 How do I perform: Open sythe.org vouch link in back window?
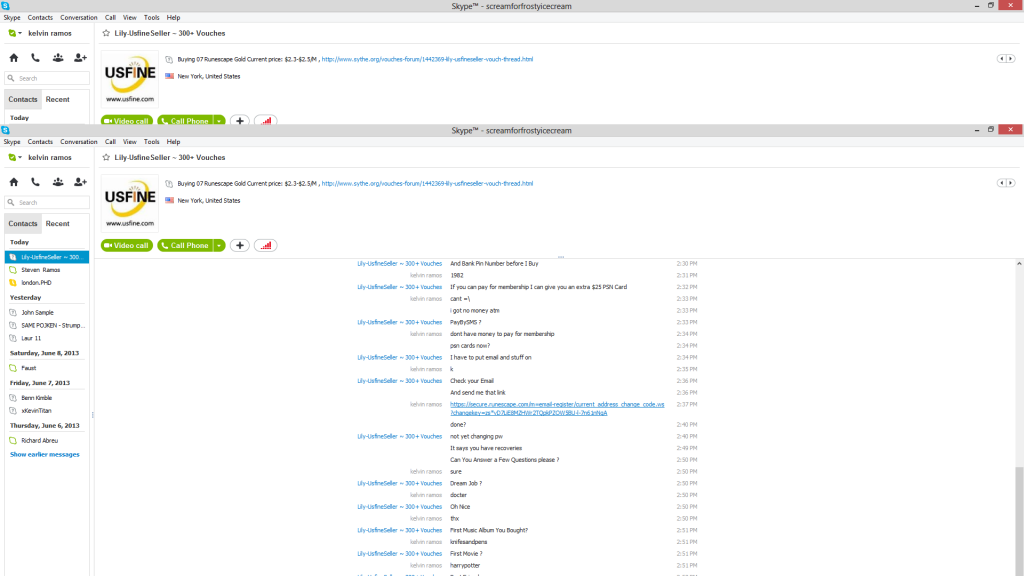tap(427, 59)
